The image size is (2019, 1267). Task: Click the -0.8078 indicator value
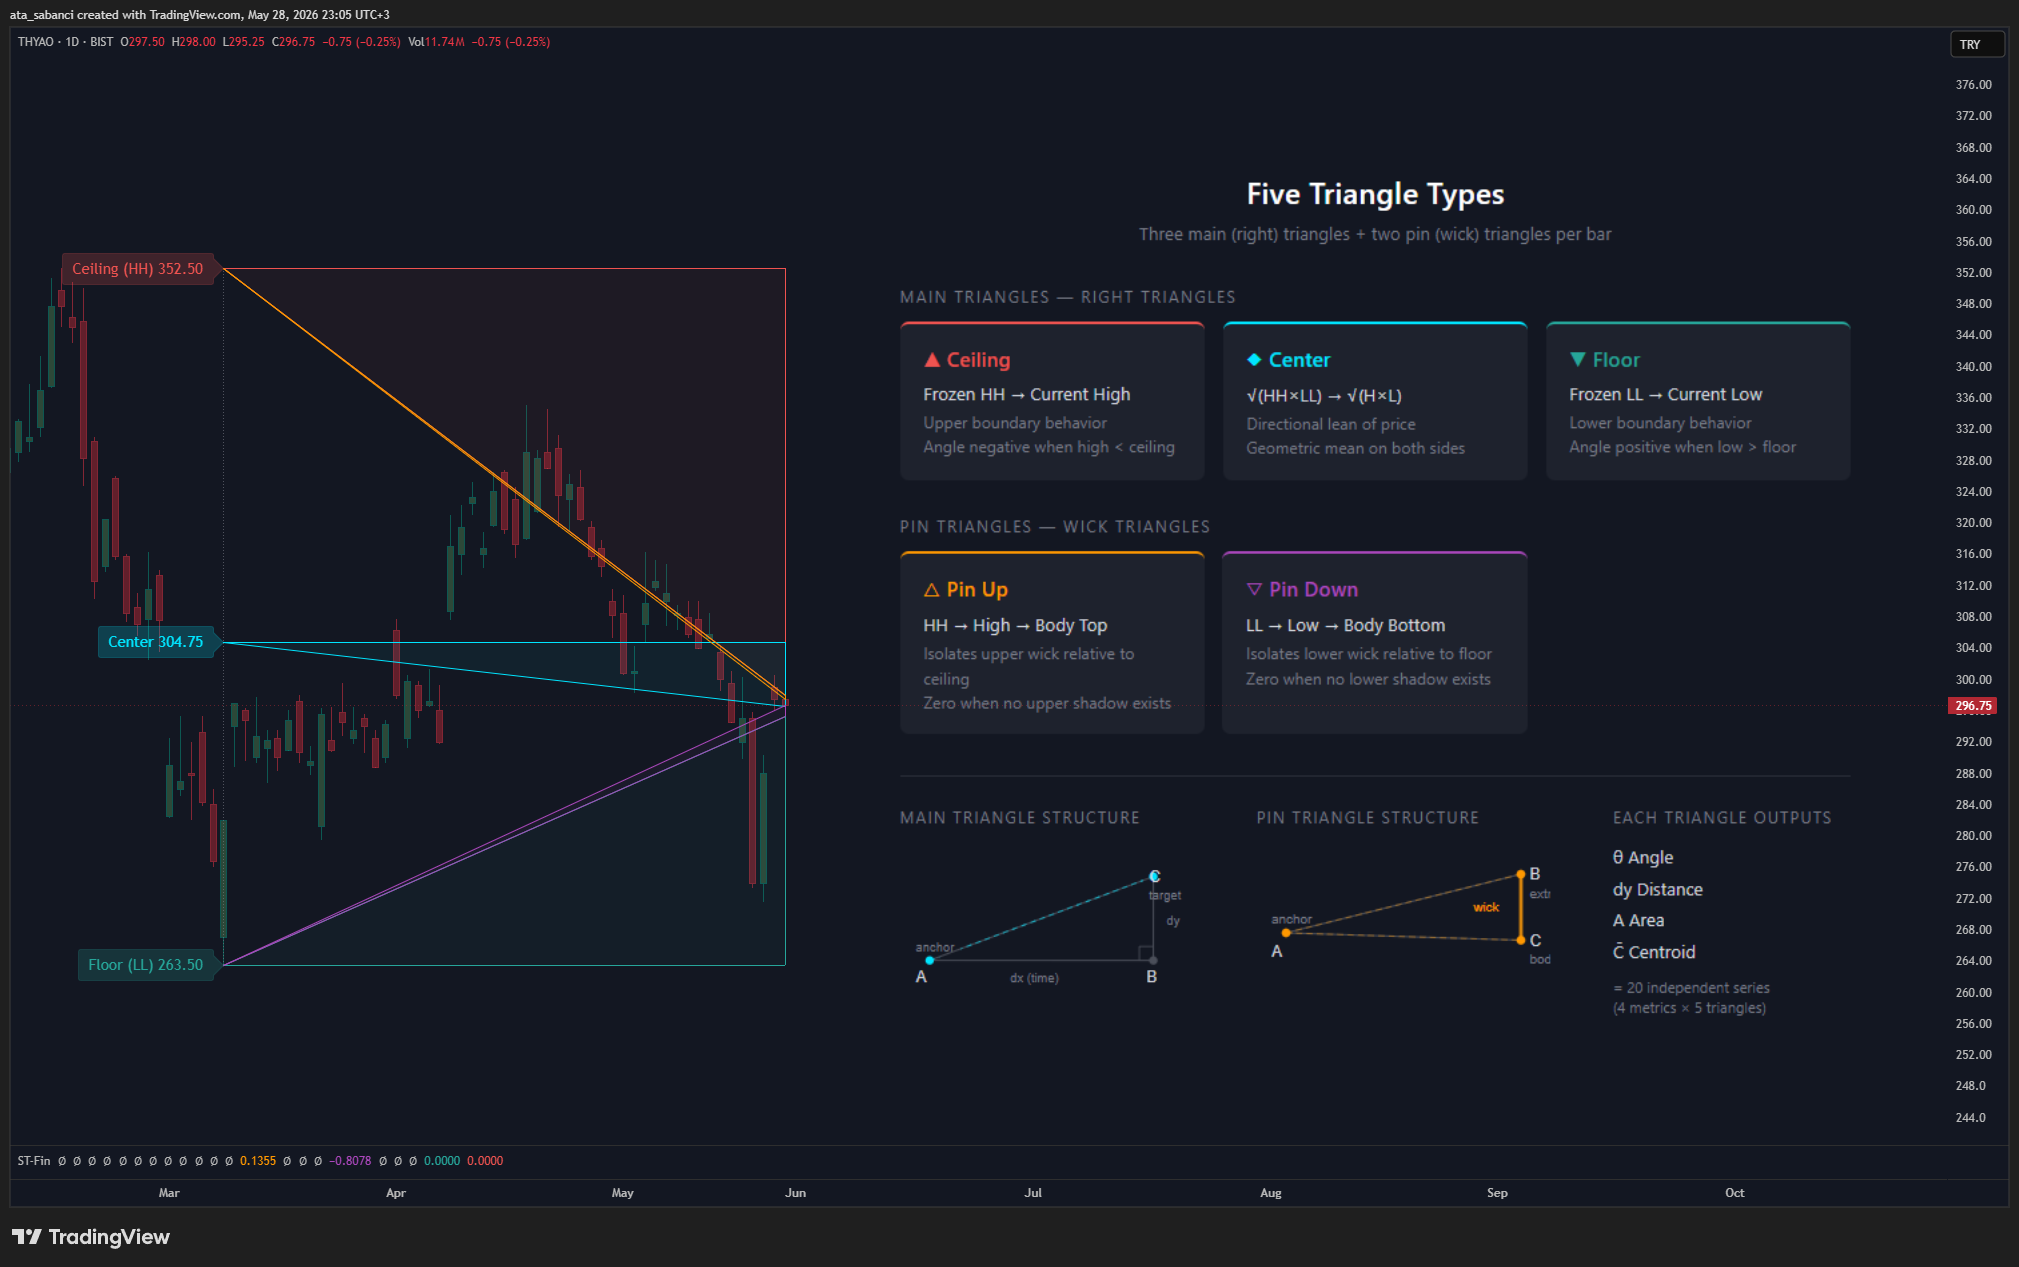[352, 1161]
